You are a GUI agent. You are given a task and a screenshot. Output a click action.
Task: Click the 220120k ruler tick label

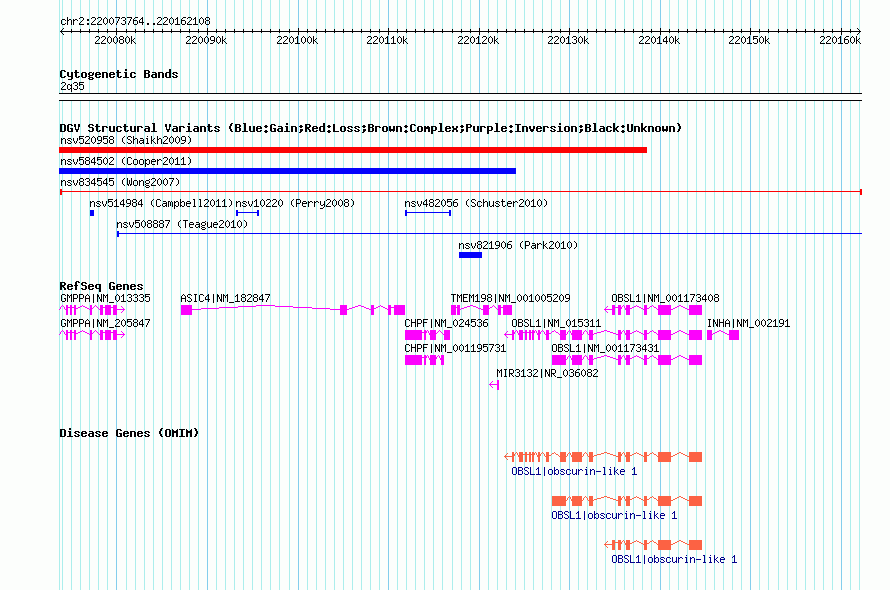[478, 40]
